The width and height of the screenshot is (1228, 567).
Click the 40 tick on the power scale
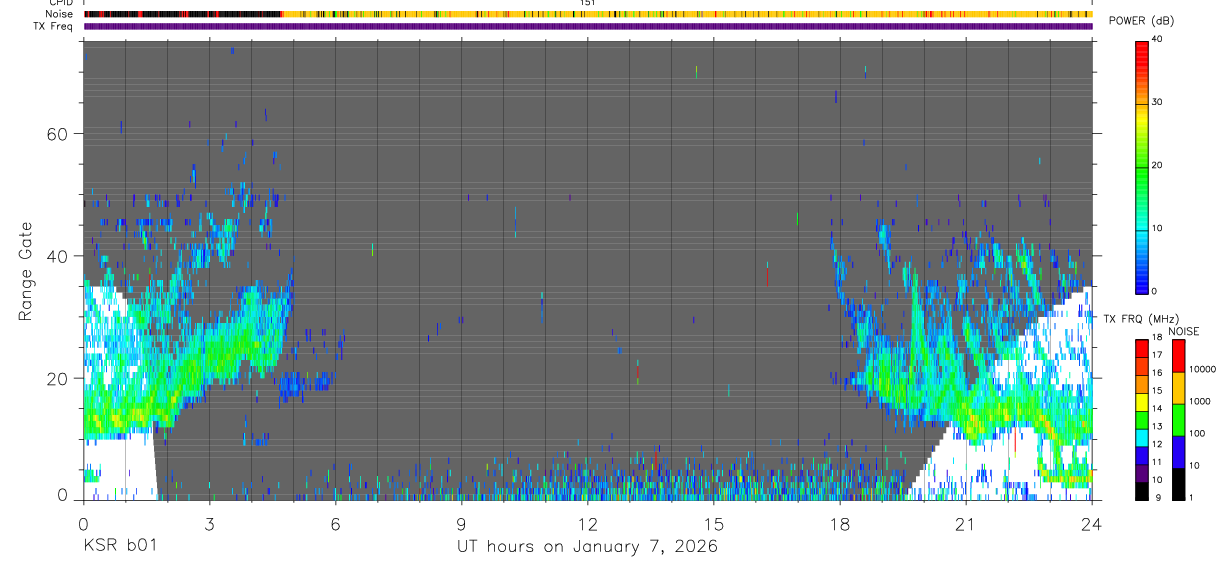(1157, 39)
